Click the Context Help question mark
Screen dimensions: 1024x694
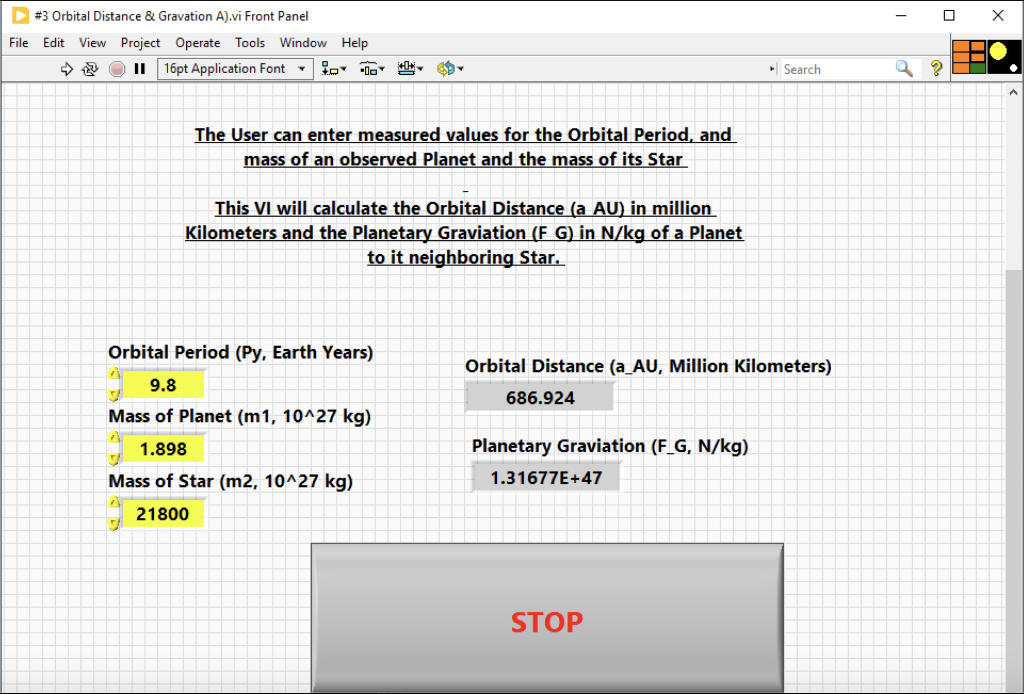tap(936, 69)
